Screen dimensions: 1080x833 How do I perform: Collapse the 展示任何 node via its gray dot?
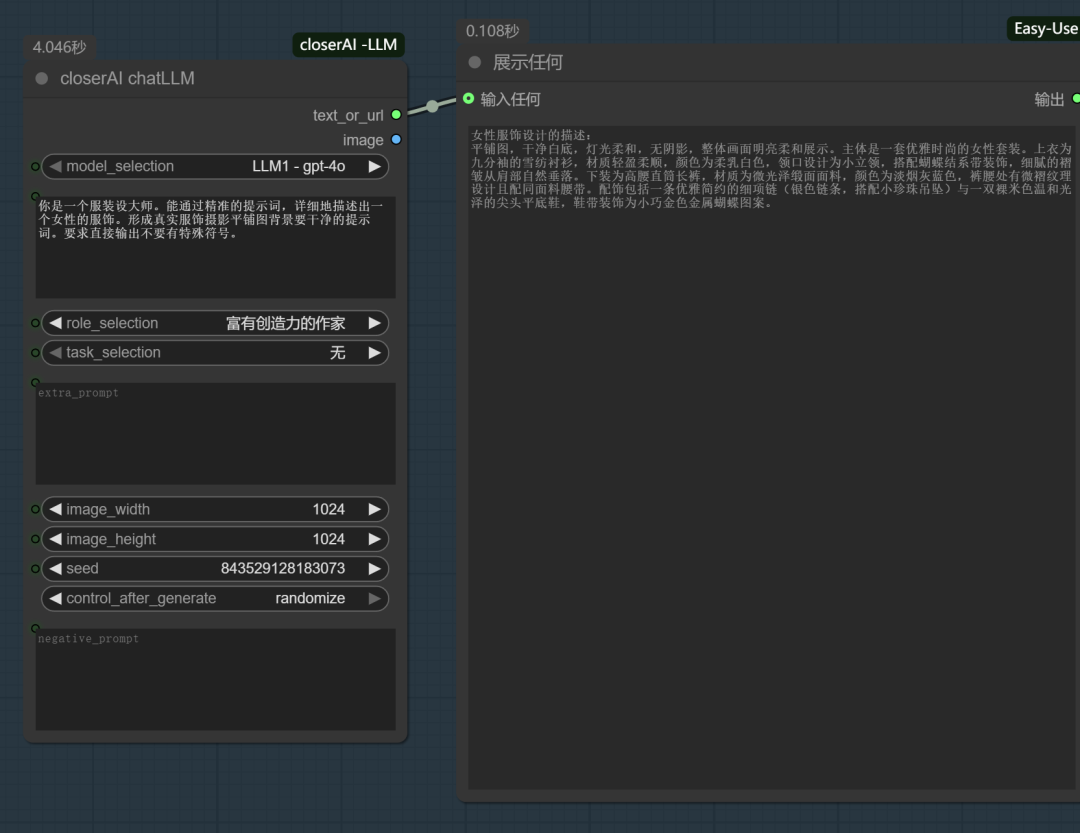[475, 63]
